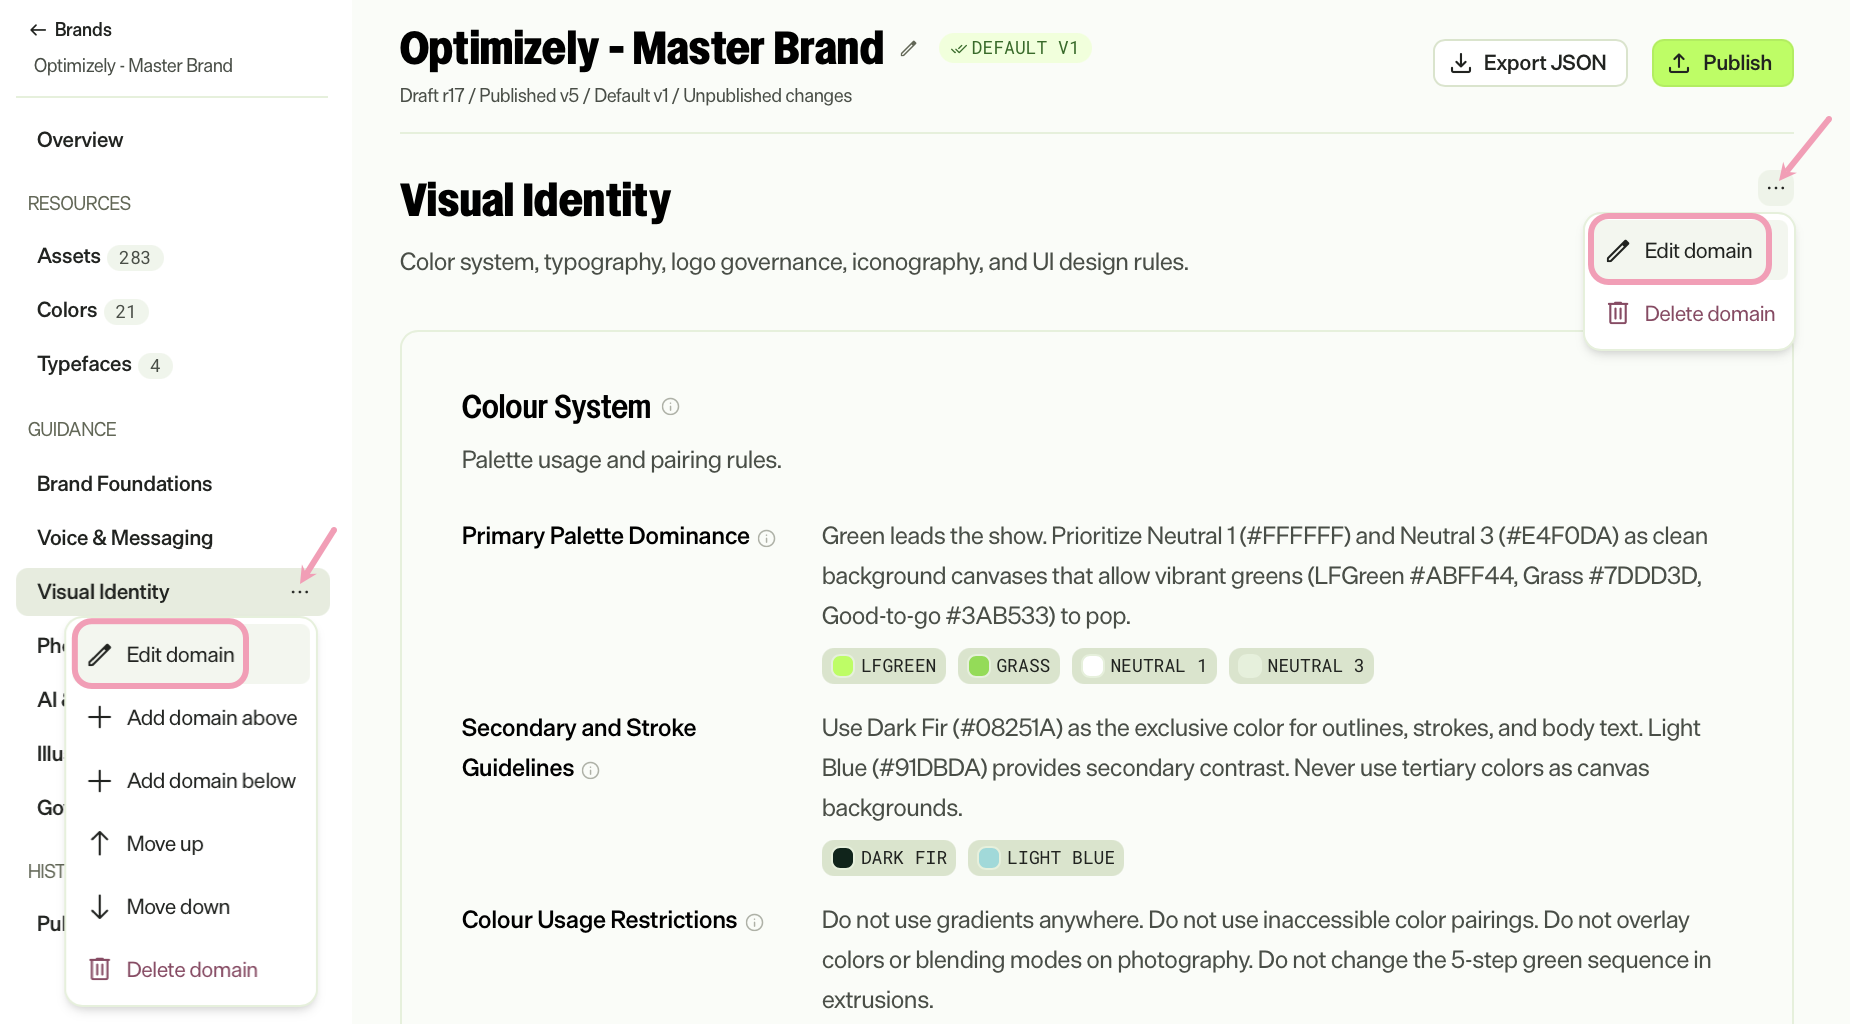Navigate to Brand Foundations
This screenshot has height=1024, width=1850.
[125, 484]
